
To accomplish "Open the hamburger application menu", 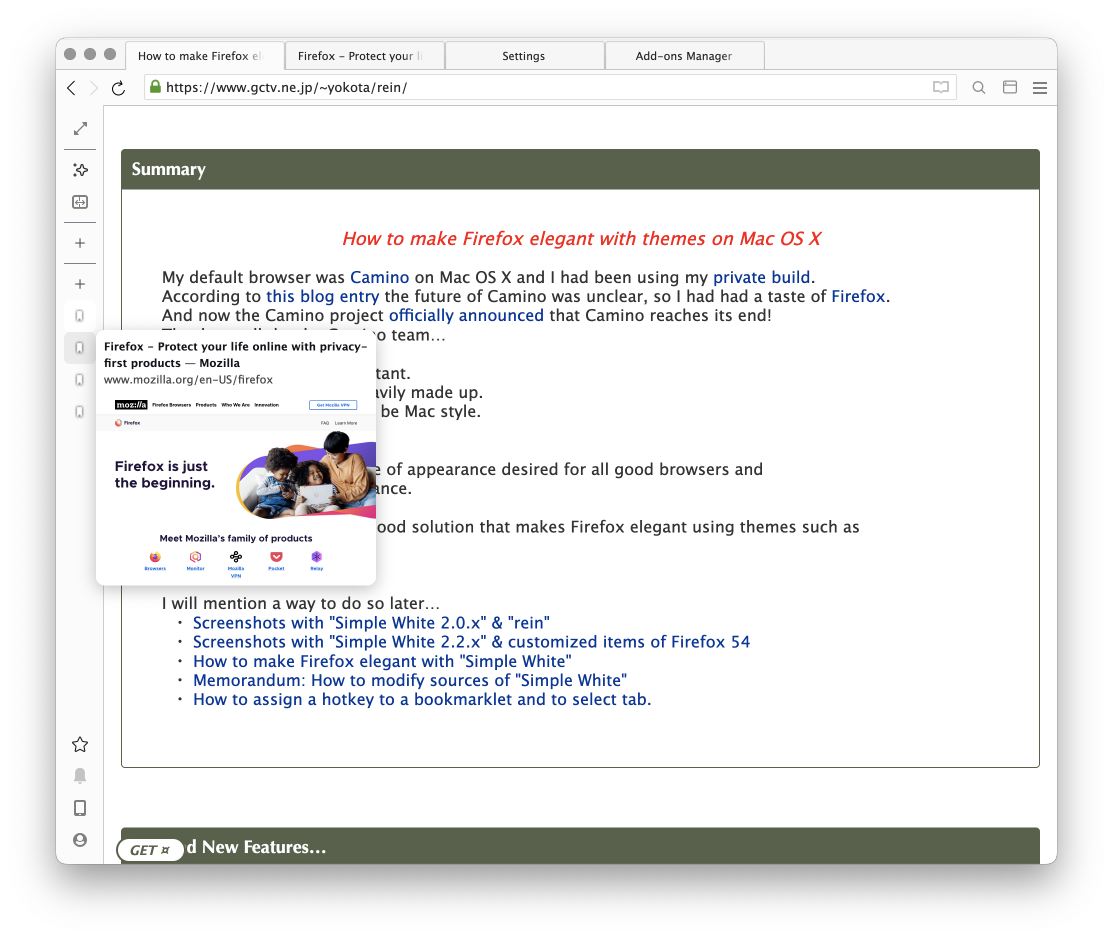I will (x=1040, y=88).
